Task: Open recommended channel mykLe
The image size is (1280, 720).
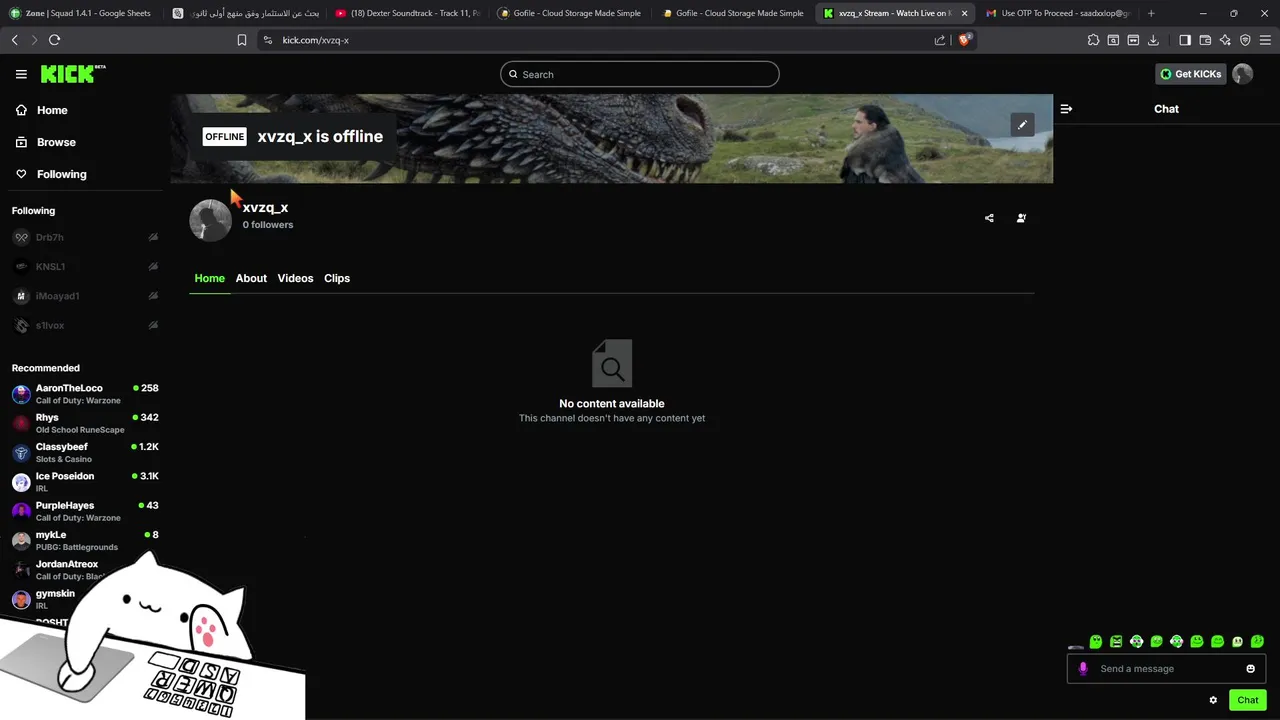Action: [84, 541]
